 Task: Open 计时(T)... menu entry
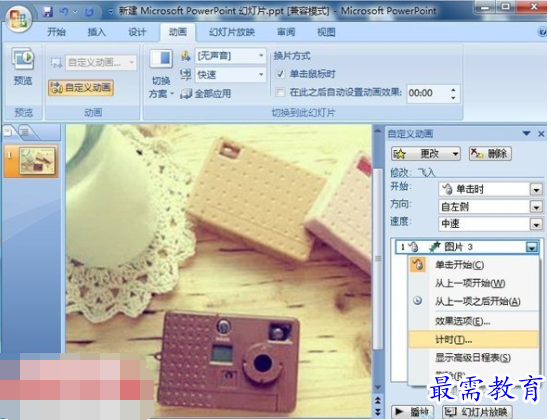click(473, 340)
